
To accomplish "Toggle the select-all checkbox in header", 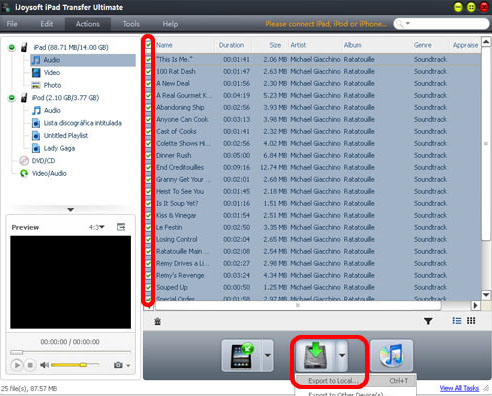I will (148, 45).
